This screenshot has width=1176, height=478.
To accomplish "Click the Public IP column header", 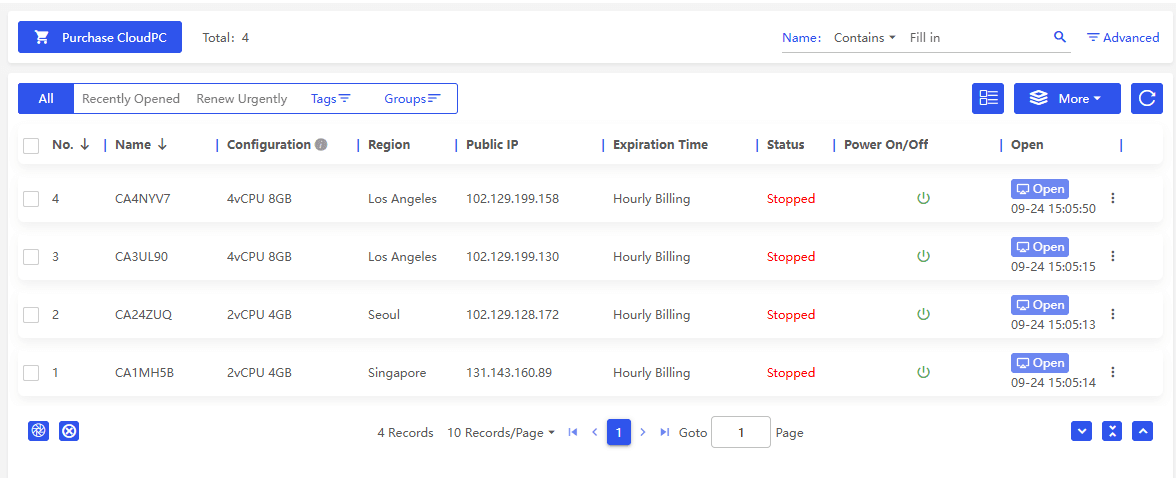I will [492, 145].
